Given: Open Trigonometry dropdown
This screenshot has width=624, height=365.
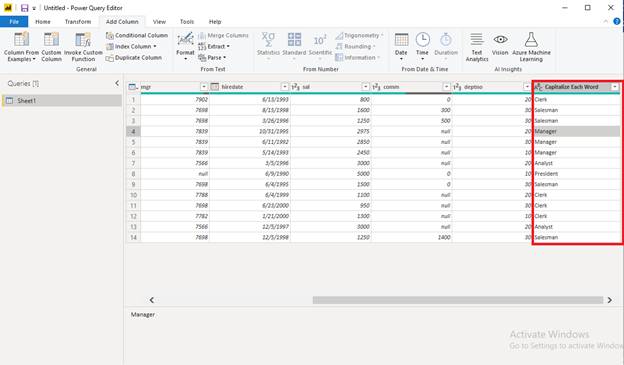Looking at the screenshot, I should [359, 35].
